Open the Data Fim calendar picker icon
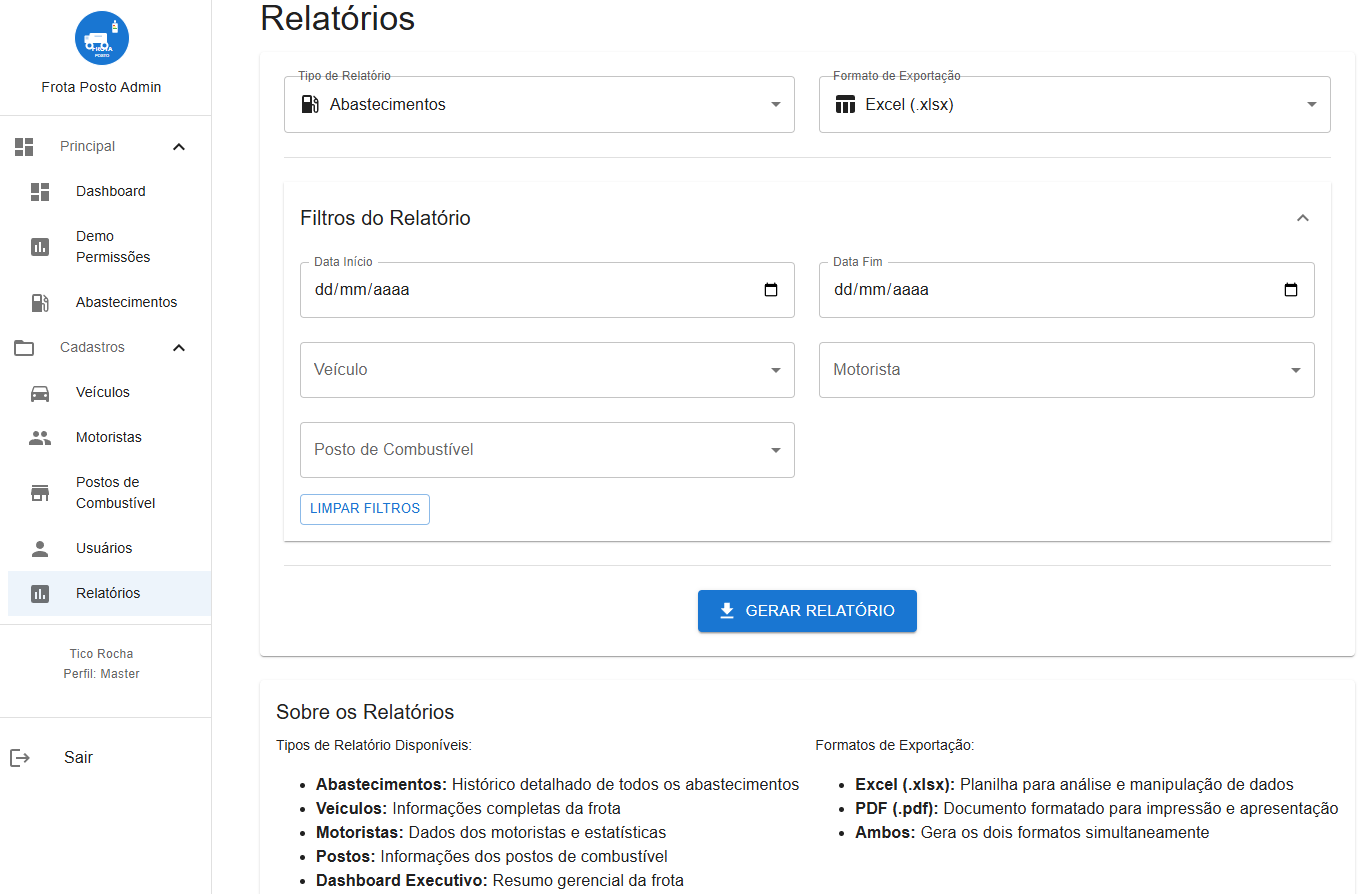 (x=1291, y=290)
